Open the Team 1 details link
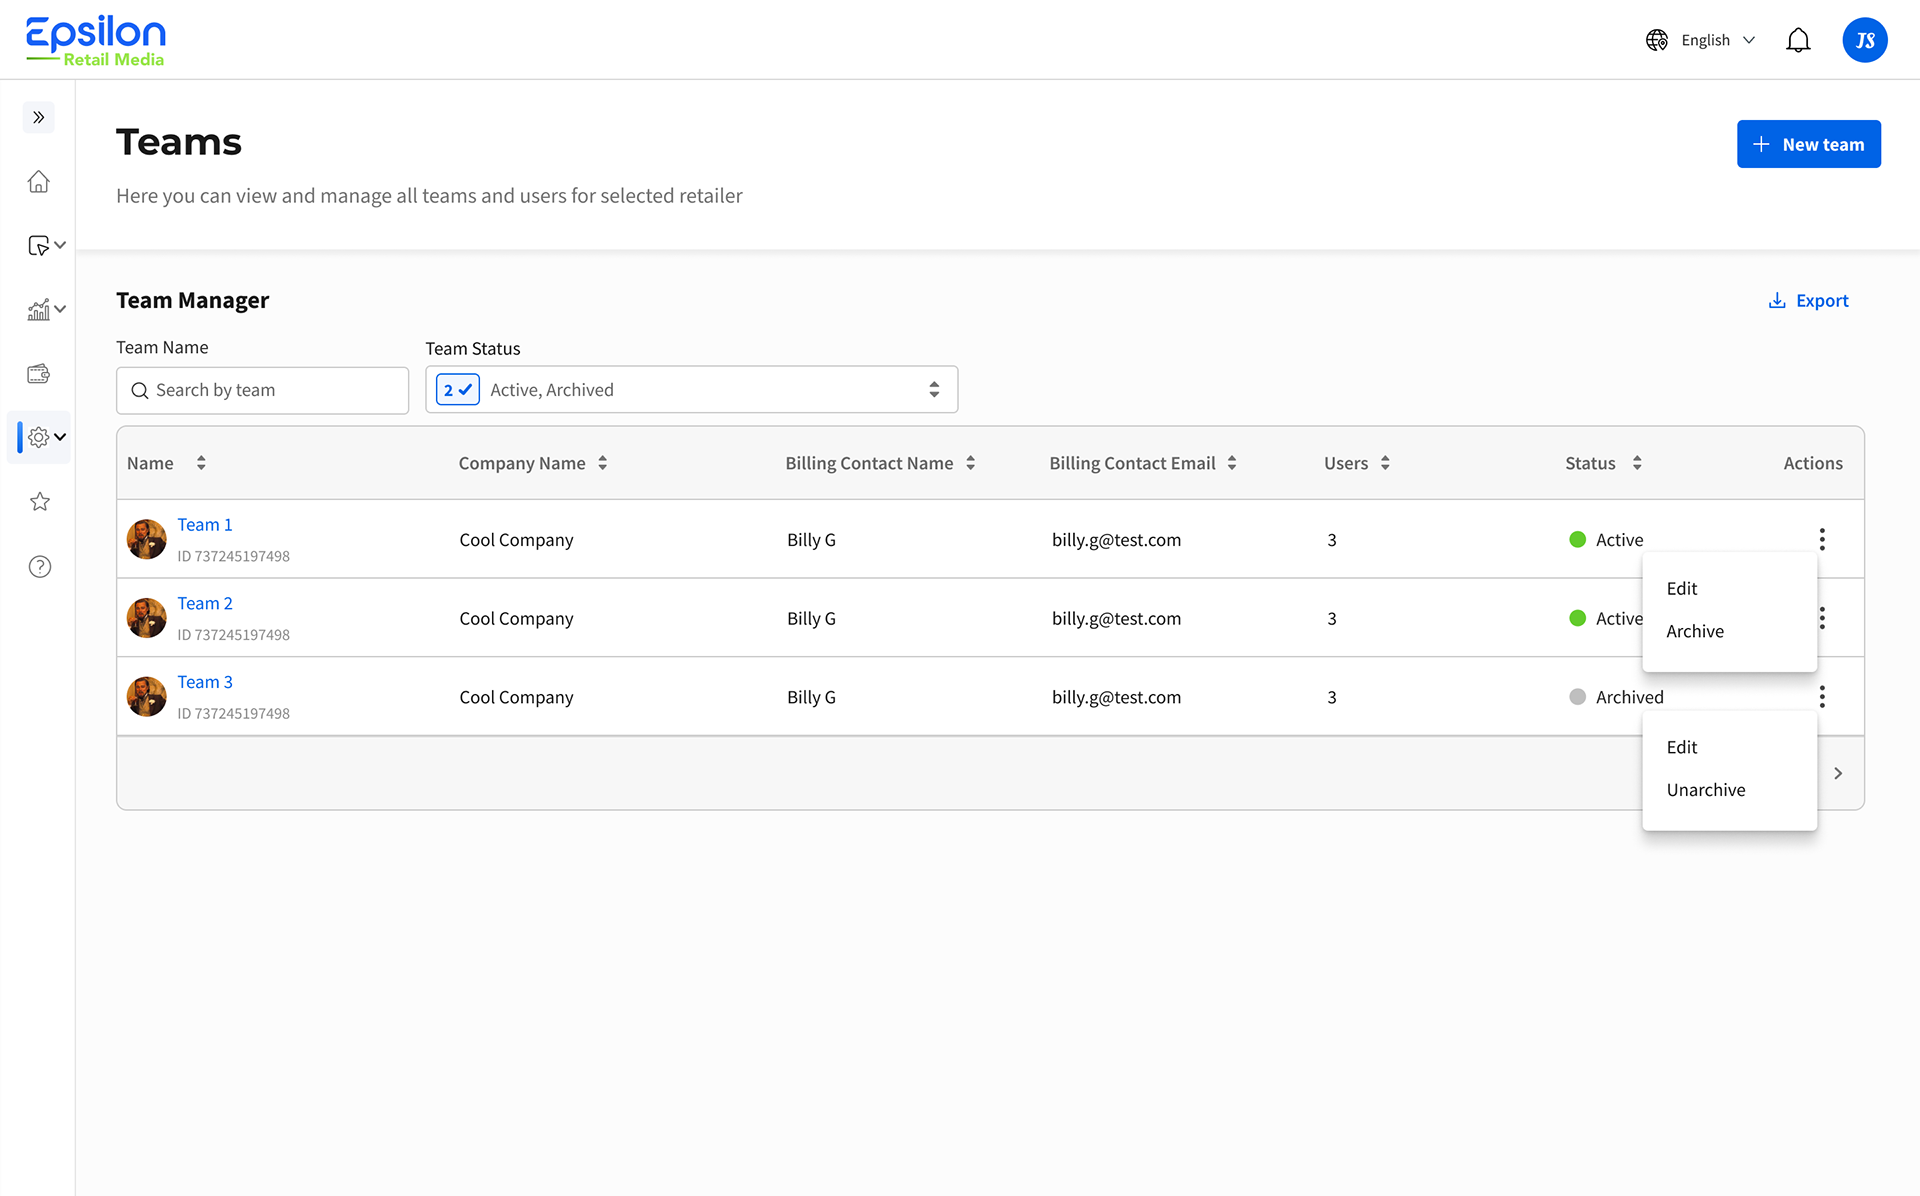Image resolution: width=1920 pixels, height=1196 pixels. coord(204,524)
